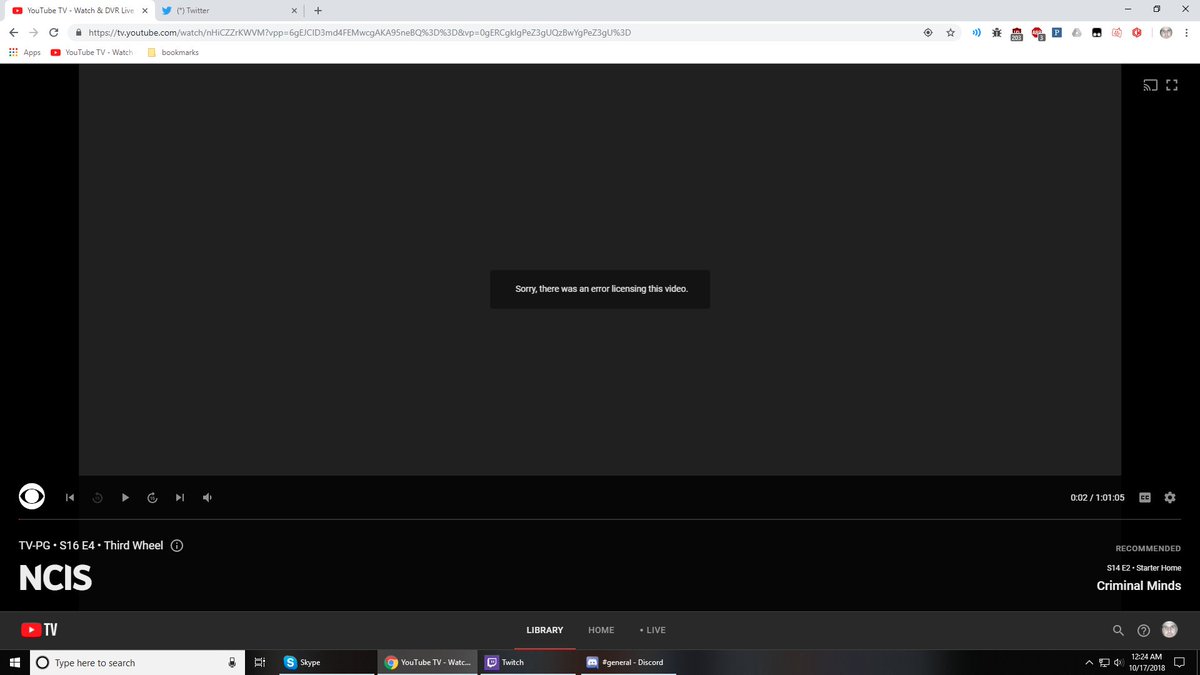Bookmark this page with the star
Screen dimensions: 1200x675
(x=950, y=32)
